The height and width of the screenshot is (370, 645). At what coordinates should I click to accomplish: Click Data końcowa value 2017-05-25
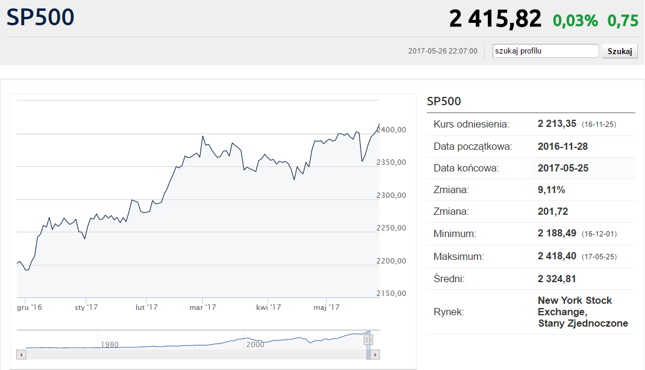563,168
